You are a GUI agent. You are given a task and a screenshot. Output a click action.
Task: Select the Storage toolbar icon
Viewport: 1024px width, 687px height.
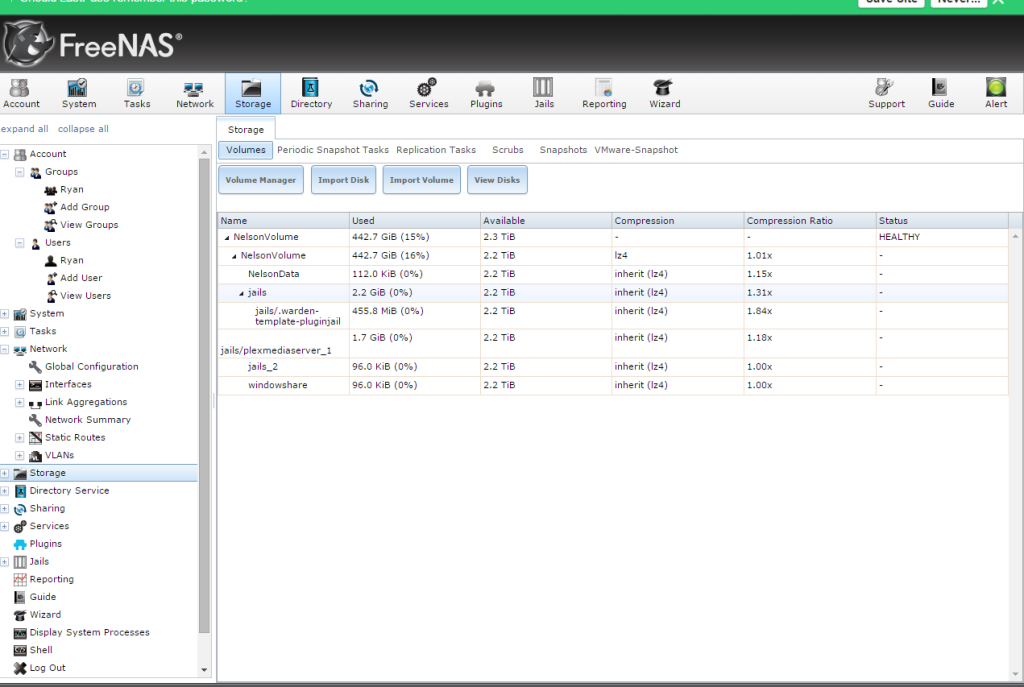pyautogui.click(x=253, y=93)
